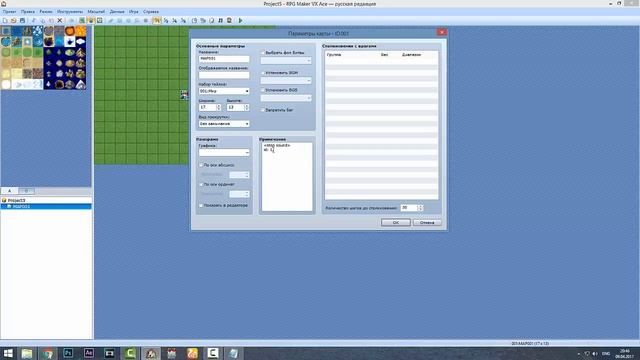Viewport: 640px width, 360px height.
Task: Save the project with the toolbar disk icon
Action: coord(22,20)
